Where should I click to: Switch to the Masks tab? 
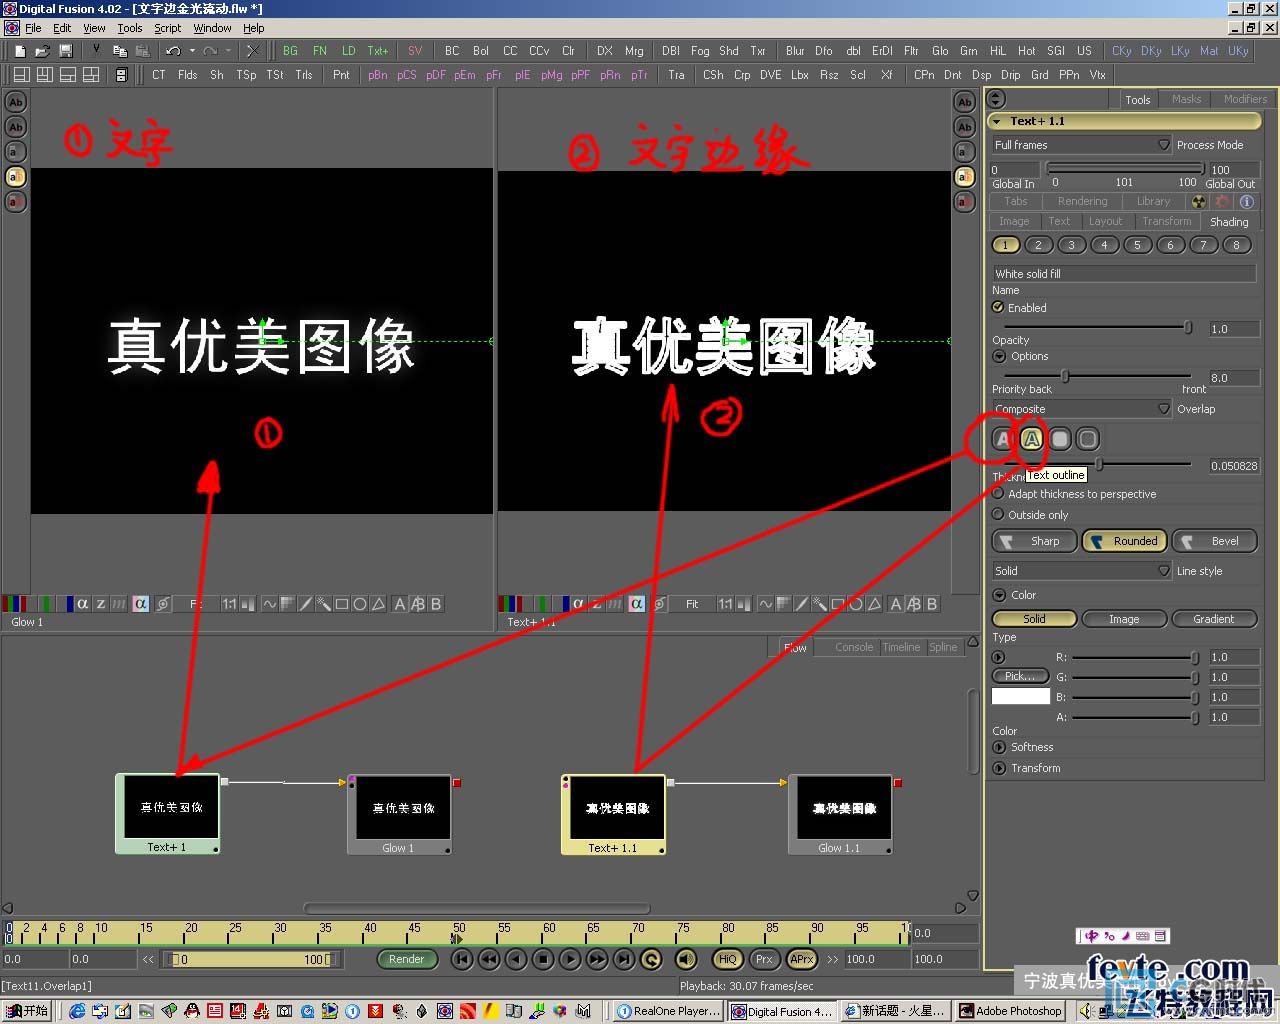[x=1186, y=99]
